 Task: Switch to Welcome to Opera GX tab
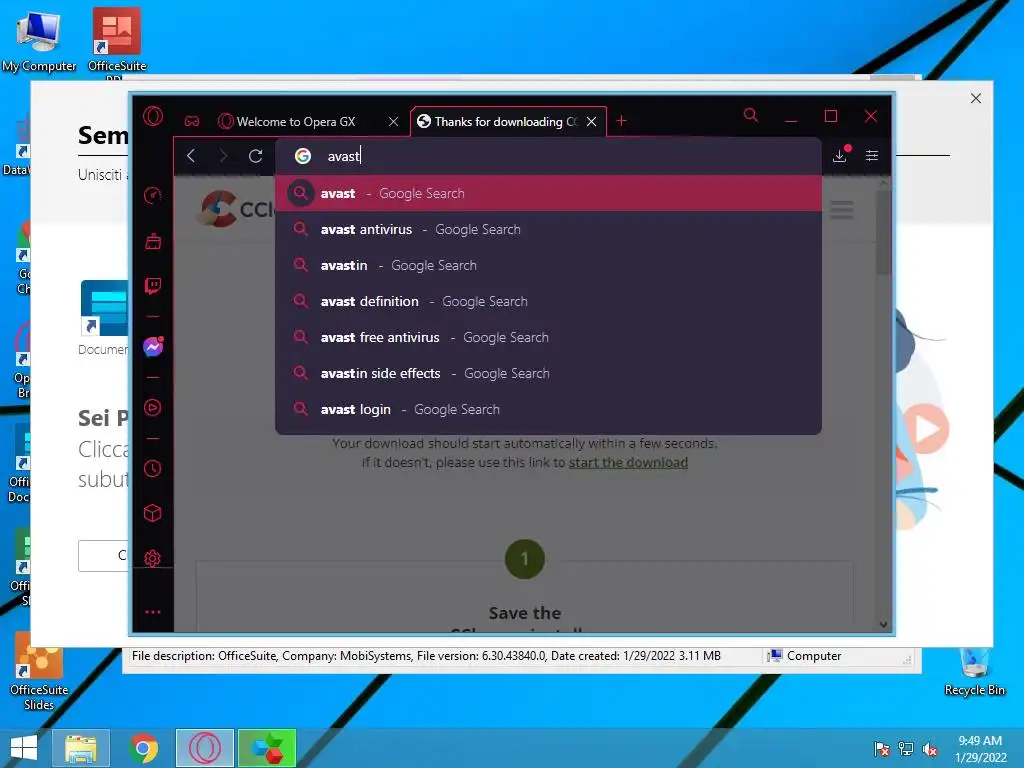296,121
